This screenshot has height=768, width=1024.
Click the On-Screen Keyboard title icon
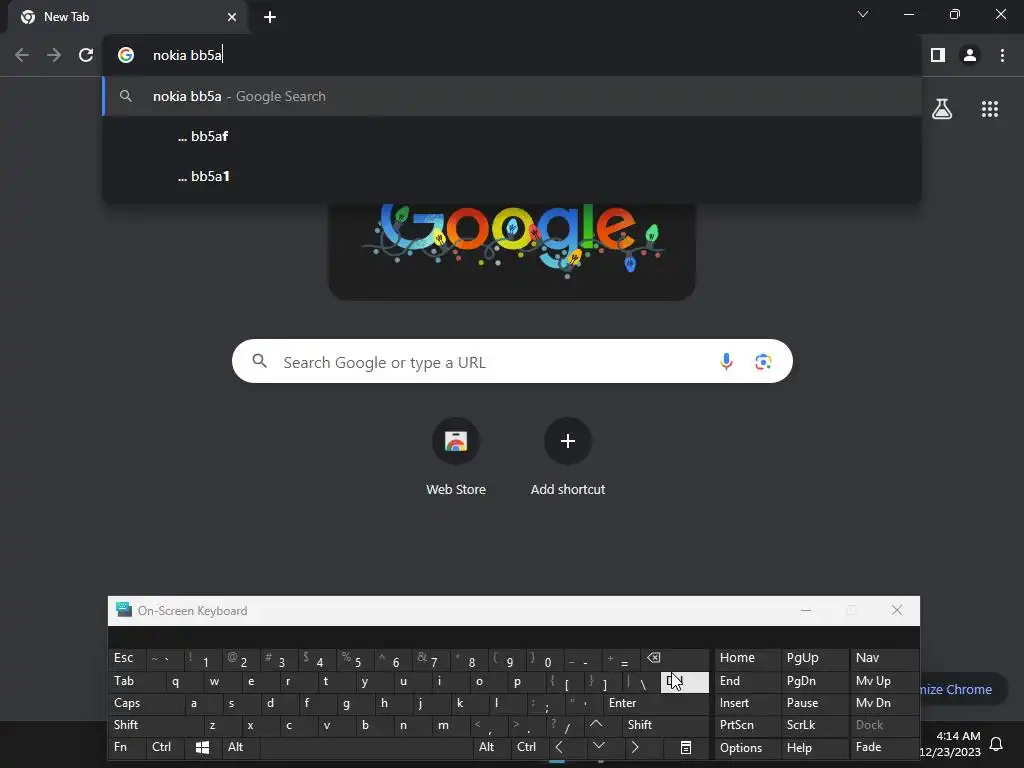tap(123, 610)
